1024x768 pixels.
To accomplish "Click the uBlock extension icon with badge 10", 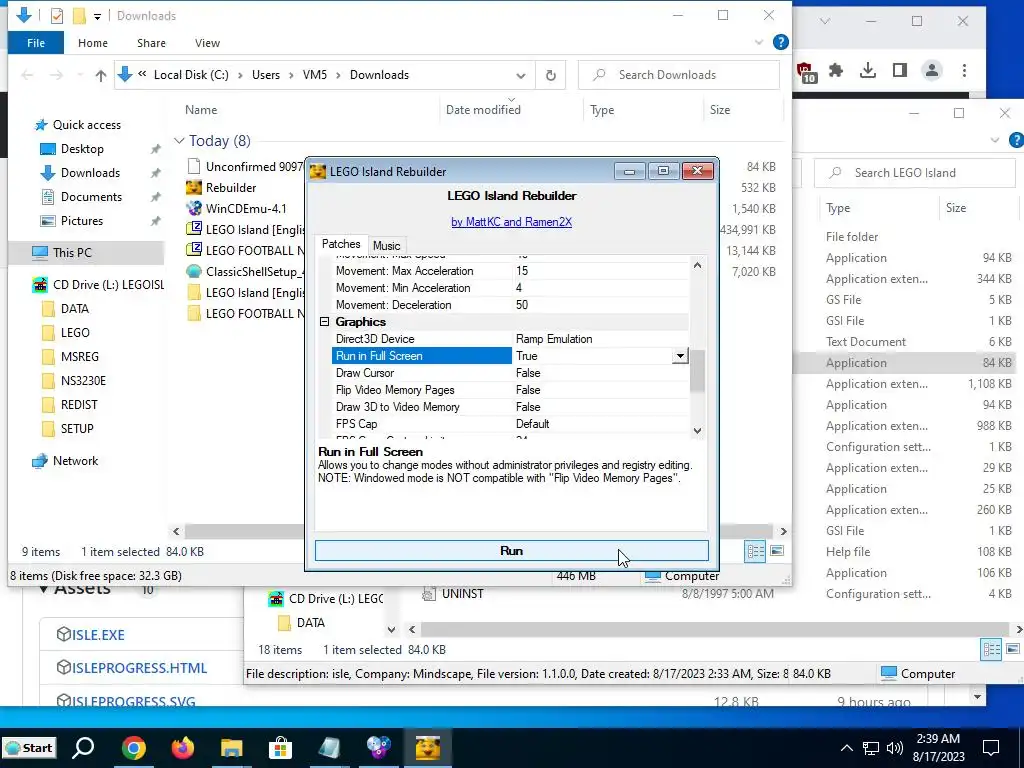I will tap(806, 72).
